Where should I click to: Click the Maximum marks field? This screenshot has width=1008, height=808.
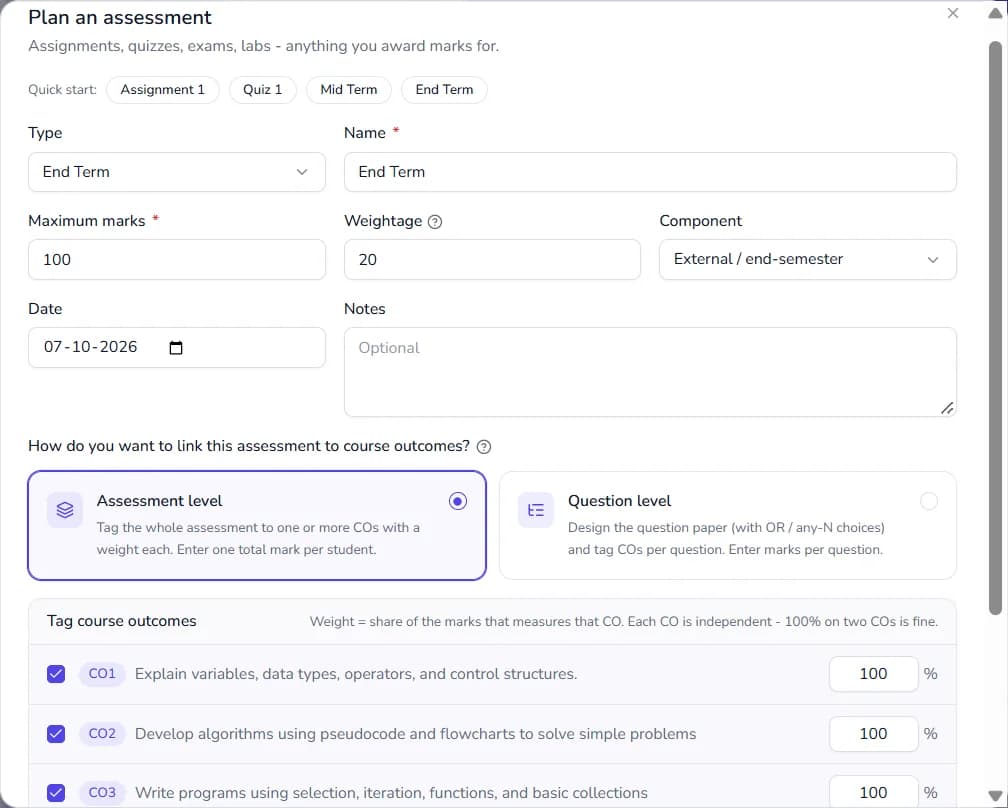click(x=177, y=260)
